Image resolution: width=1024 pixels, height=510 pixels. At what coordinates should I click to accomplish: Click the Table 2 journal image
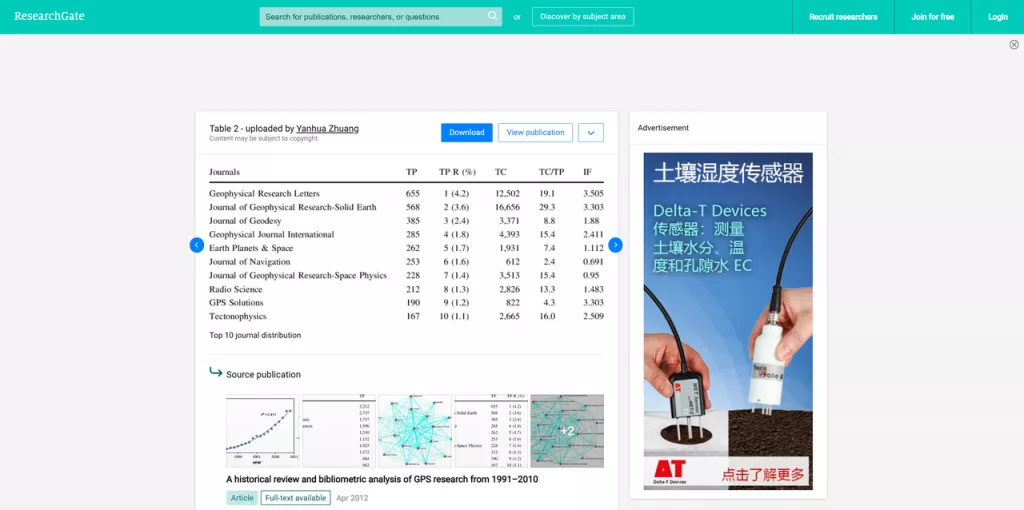[x=406, y=244]
